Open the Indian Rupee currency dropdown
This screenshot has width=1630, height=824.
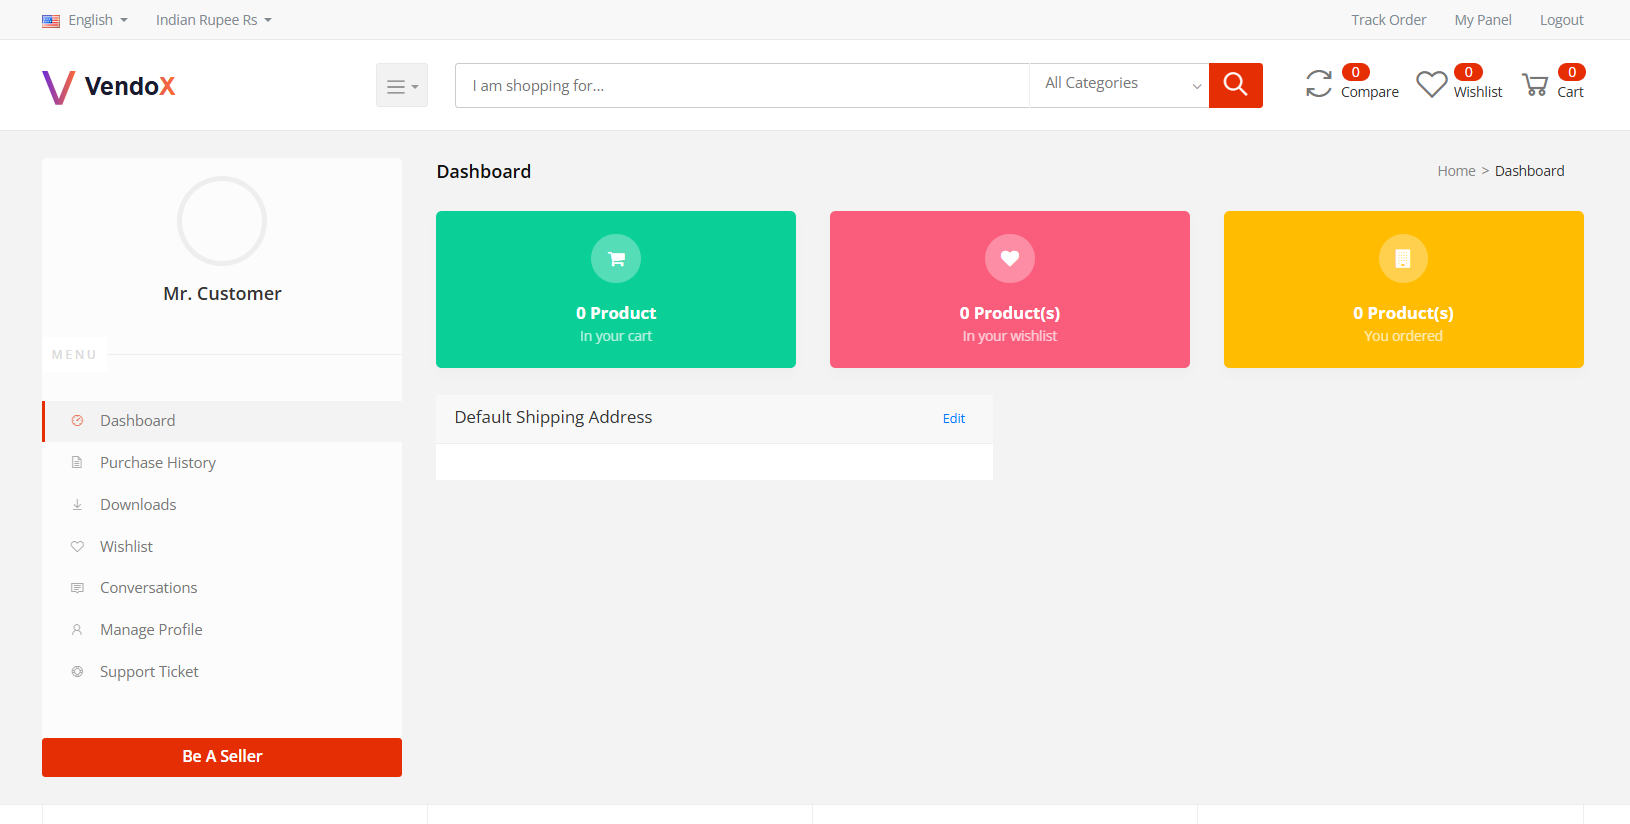click(213, 20)
